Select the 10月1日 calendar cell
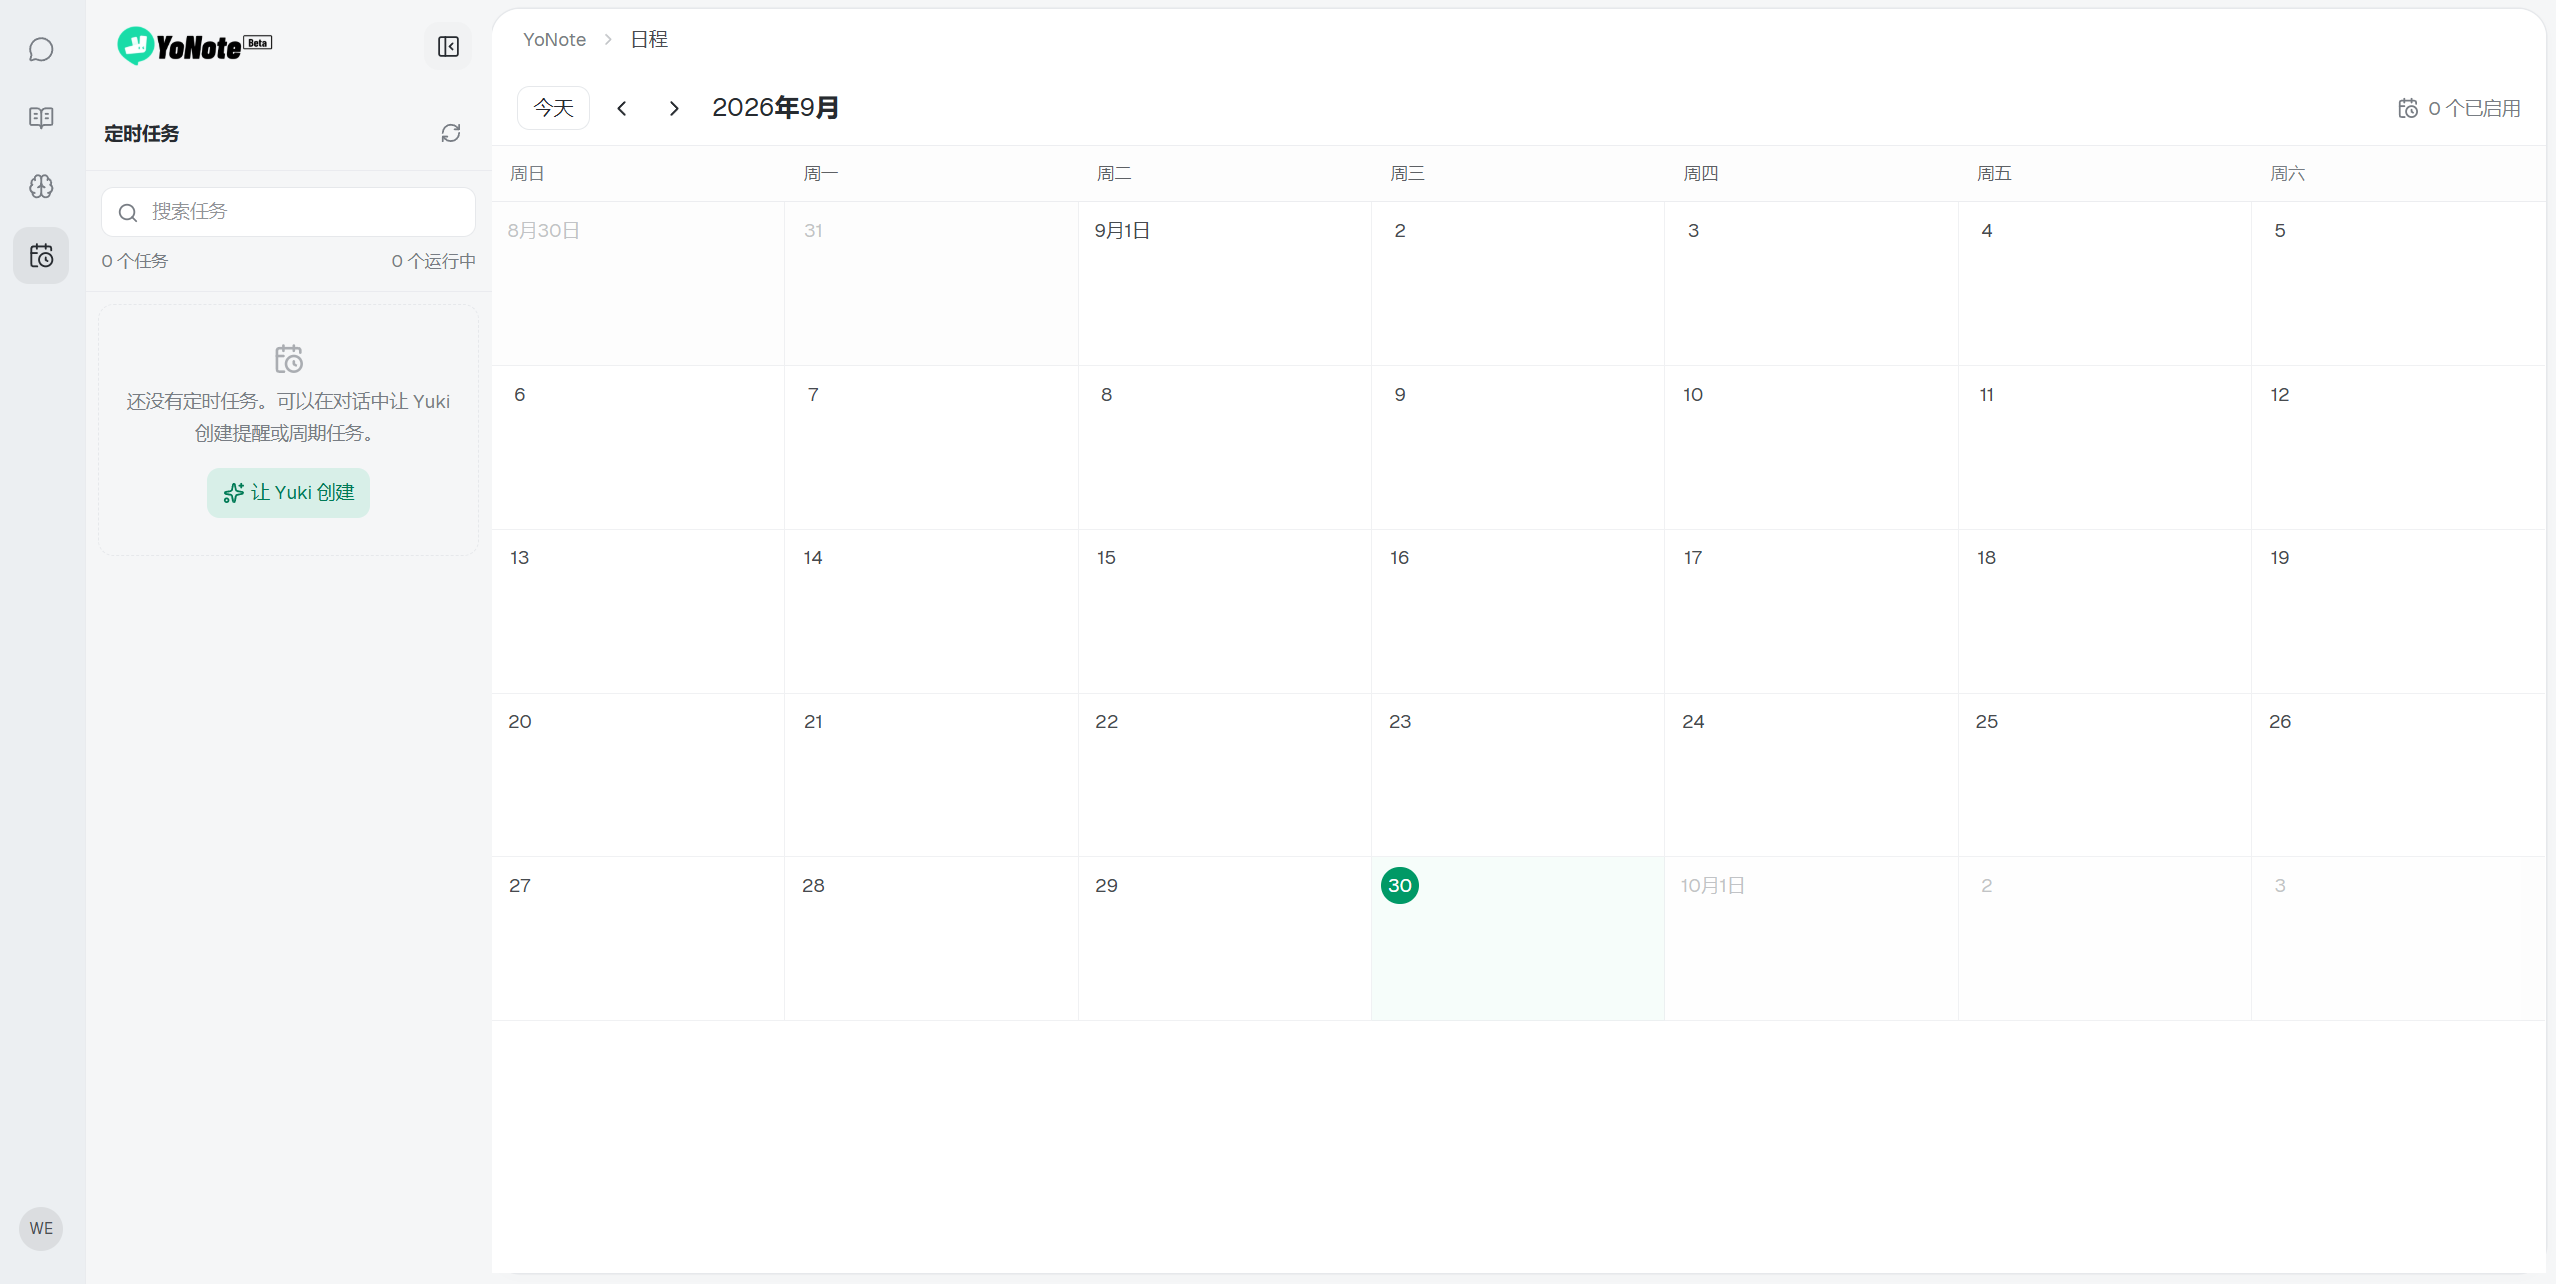2556x1284 pixels. tap(1810, 938)
